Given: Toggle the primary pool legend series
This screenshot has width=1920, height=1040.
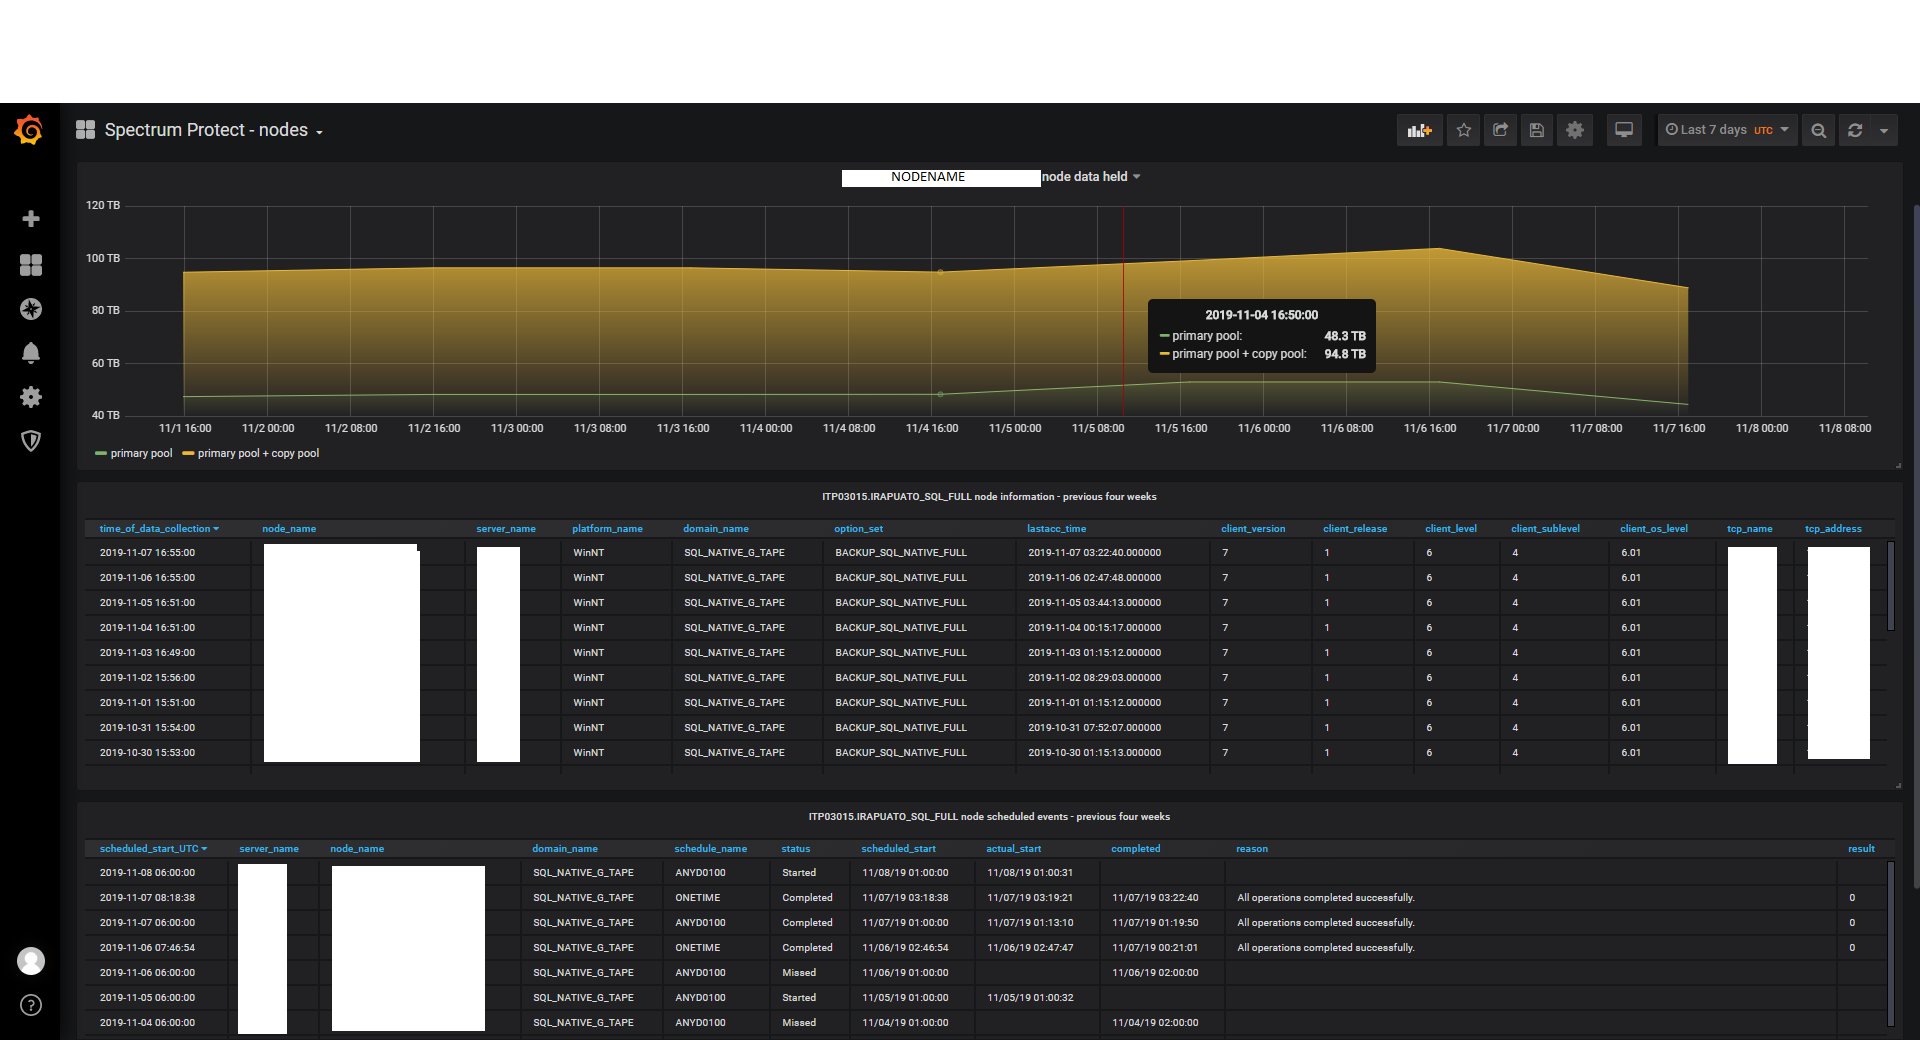Looking at the screenshot, I should coord(140,454).
